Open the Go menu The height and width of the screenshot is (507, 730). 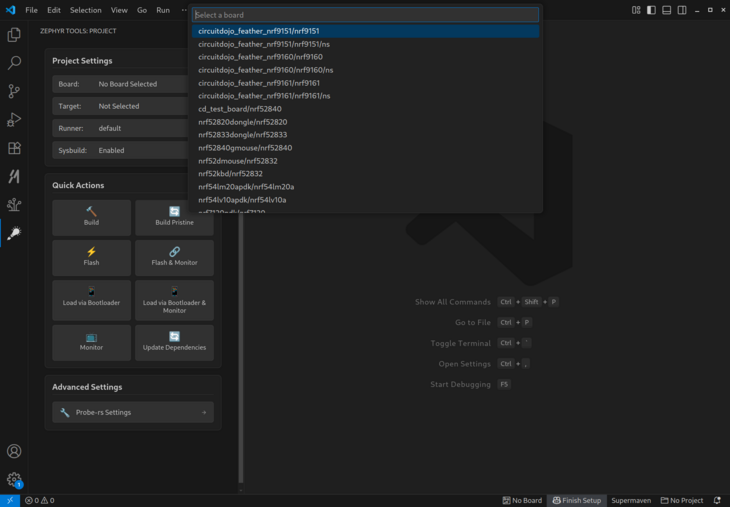click(x=142, y=10)
